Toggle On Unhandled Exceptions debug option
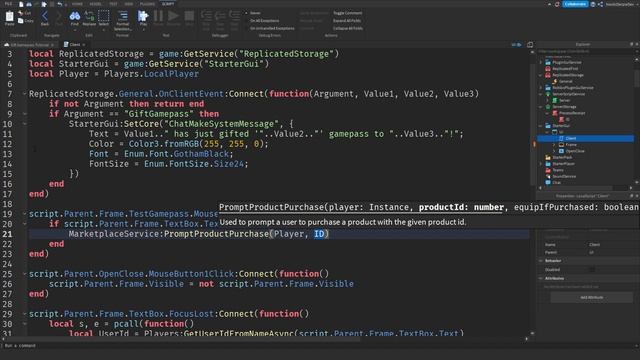This screenshot has height=360, width=640. coord(272,29)
